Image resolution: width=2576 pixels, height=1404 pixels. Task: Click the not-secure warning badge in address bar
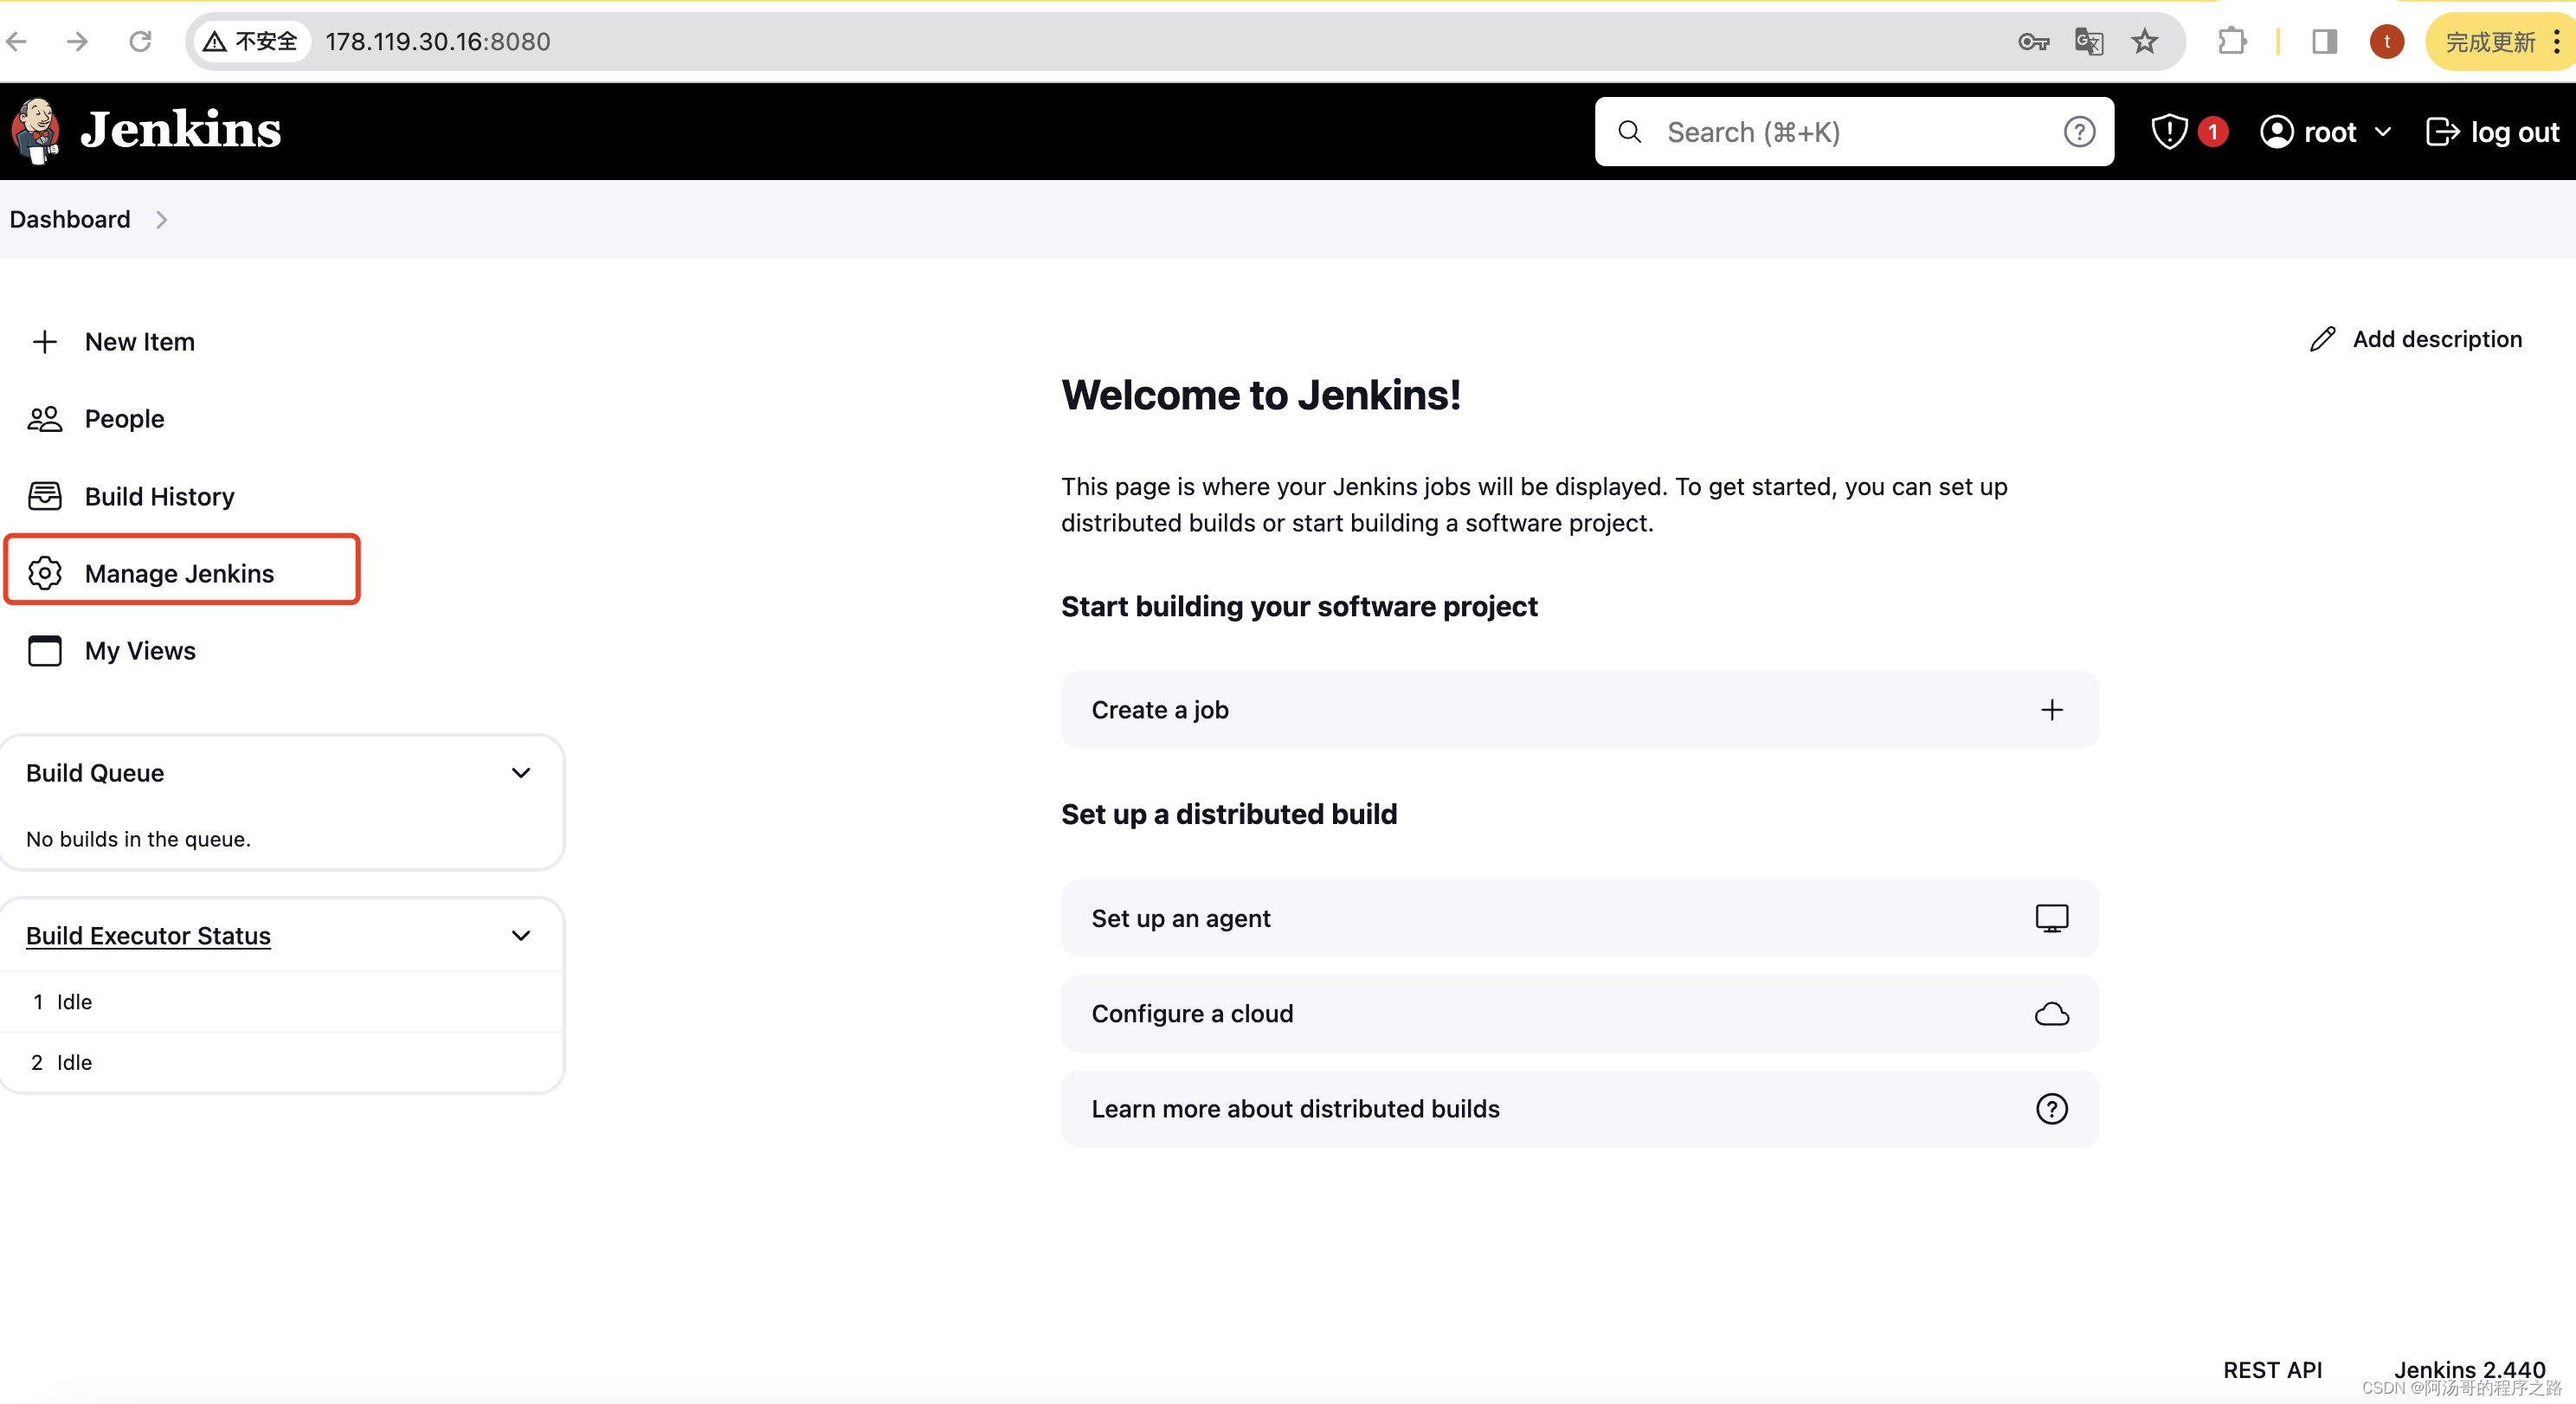(250, 41)
